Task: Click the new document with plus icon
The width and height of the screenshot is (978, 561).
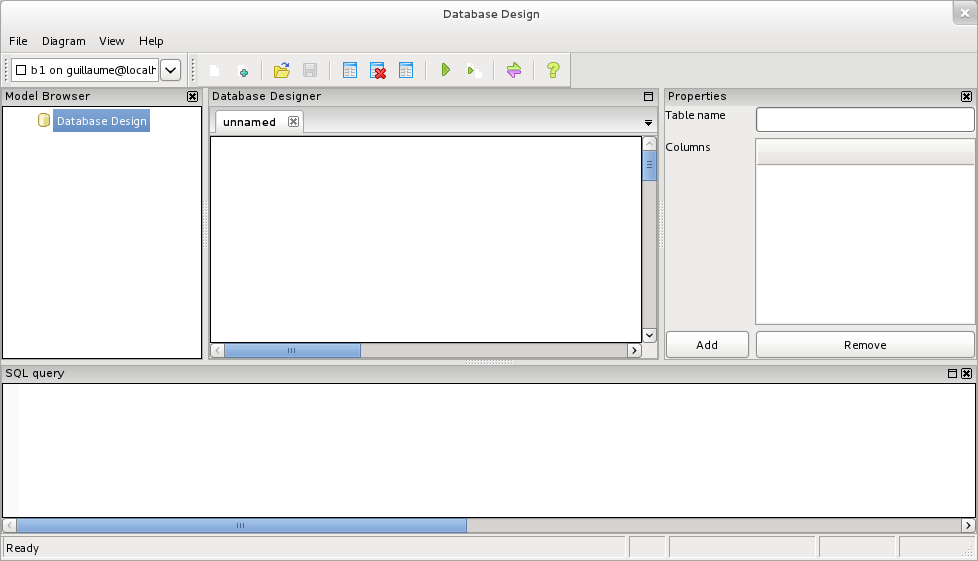Action: click(x=242, y=71)
